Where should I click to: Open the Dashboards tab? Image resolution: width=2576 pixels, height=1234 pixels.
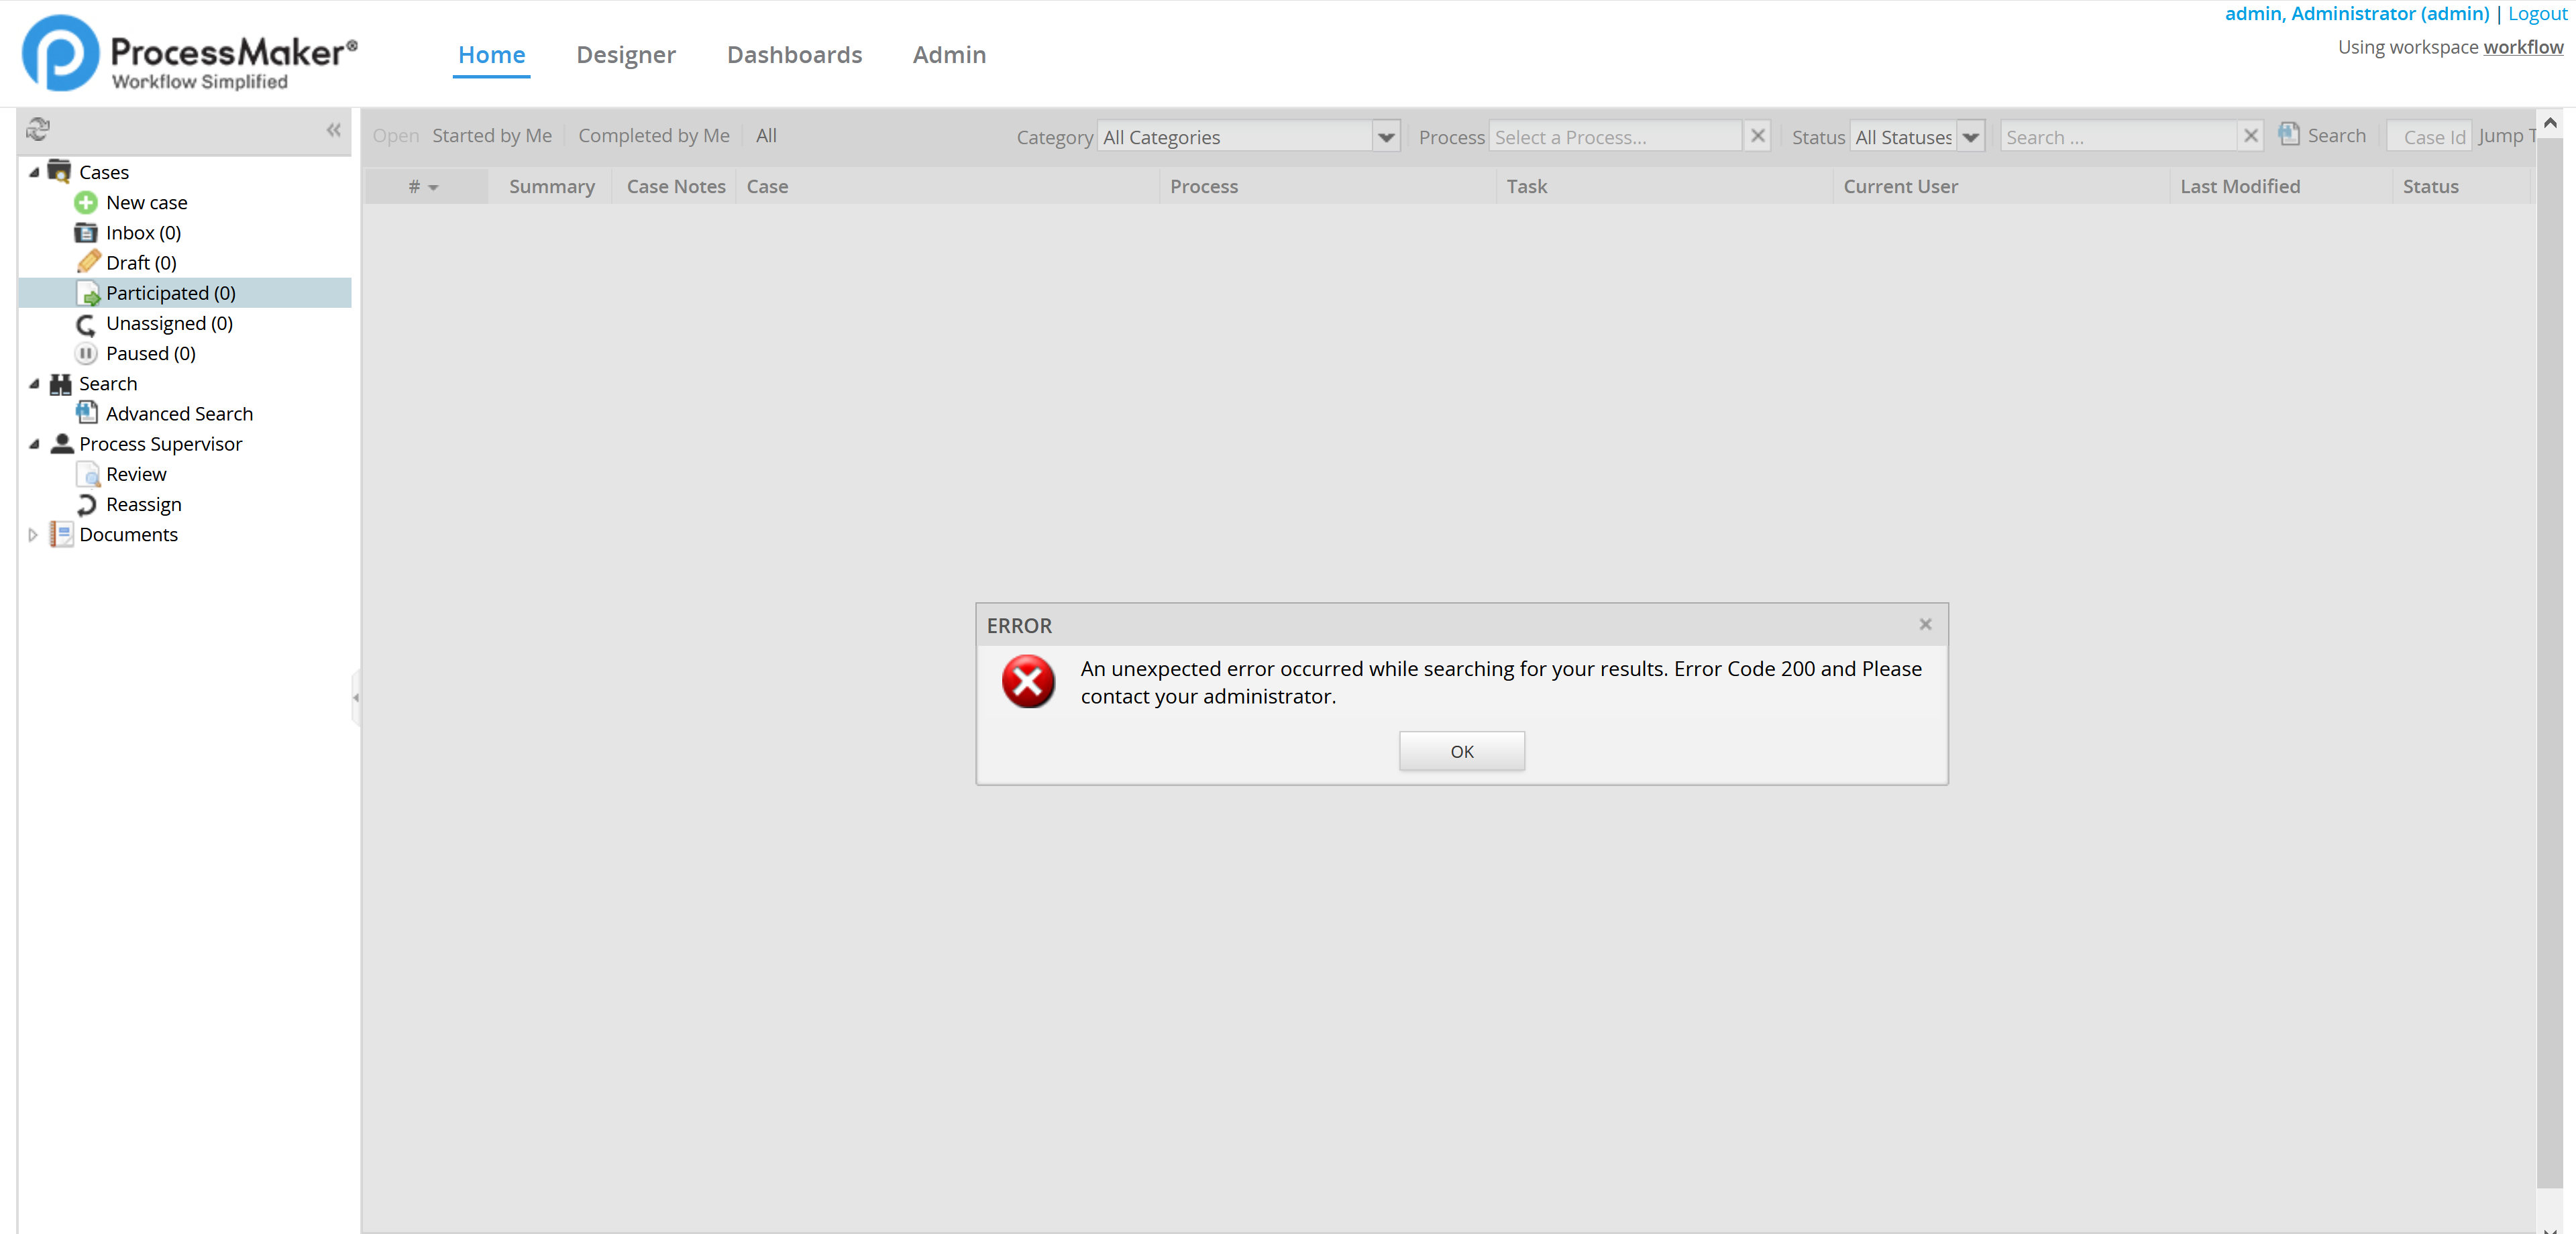793,55
